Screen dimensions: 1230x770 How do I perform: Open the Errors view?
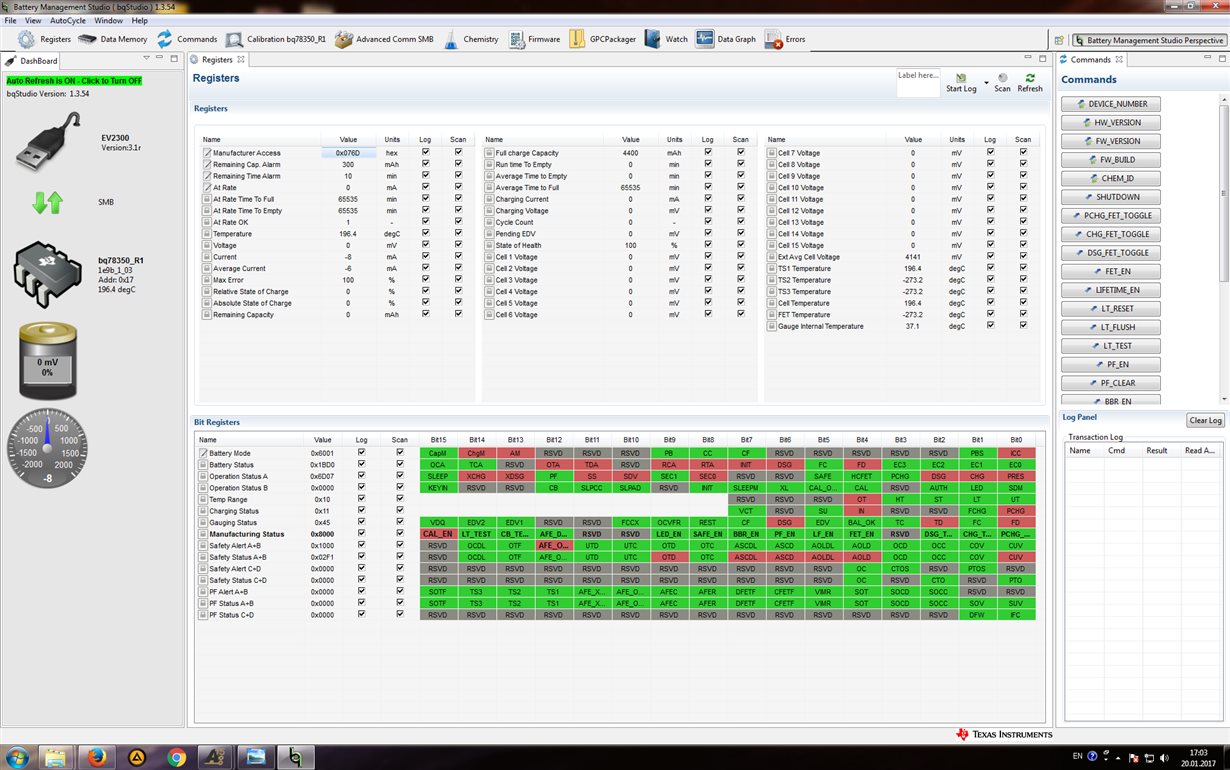785,39
